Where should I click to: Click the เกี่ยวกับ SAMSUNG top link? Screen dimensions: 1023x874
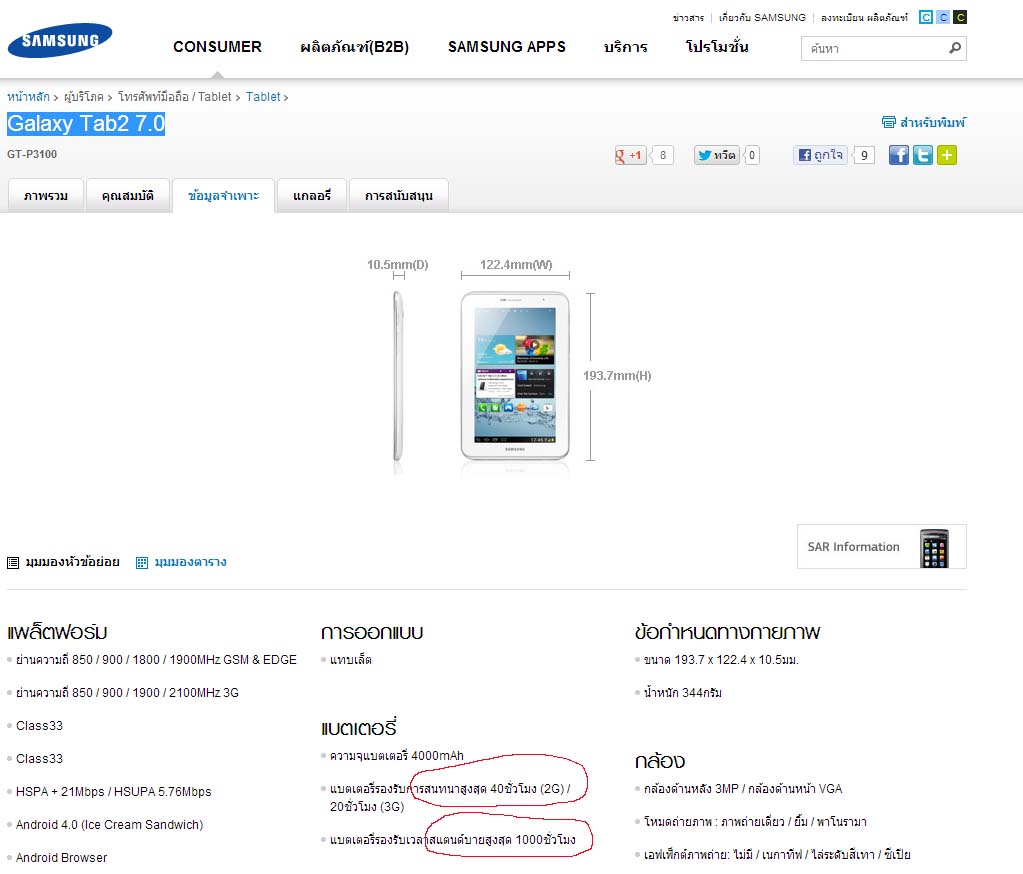click(762, 18)
